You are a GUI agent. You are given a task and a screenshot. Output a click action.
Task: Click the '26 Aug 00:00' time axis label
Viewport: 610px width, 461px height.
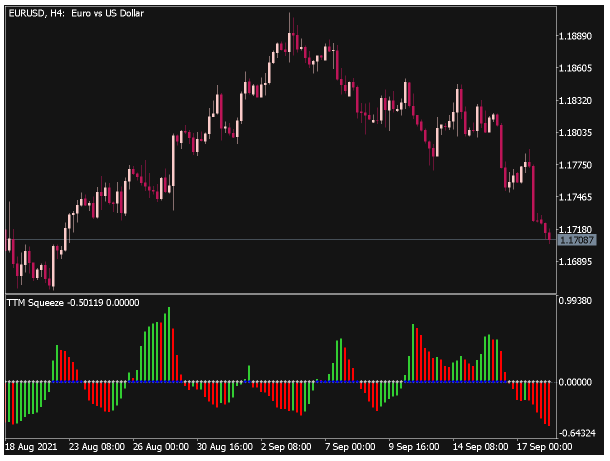[x=161, y=447]
